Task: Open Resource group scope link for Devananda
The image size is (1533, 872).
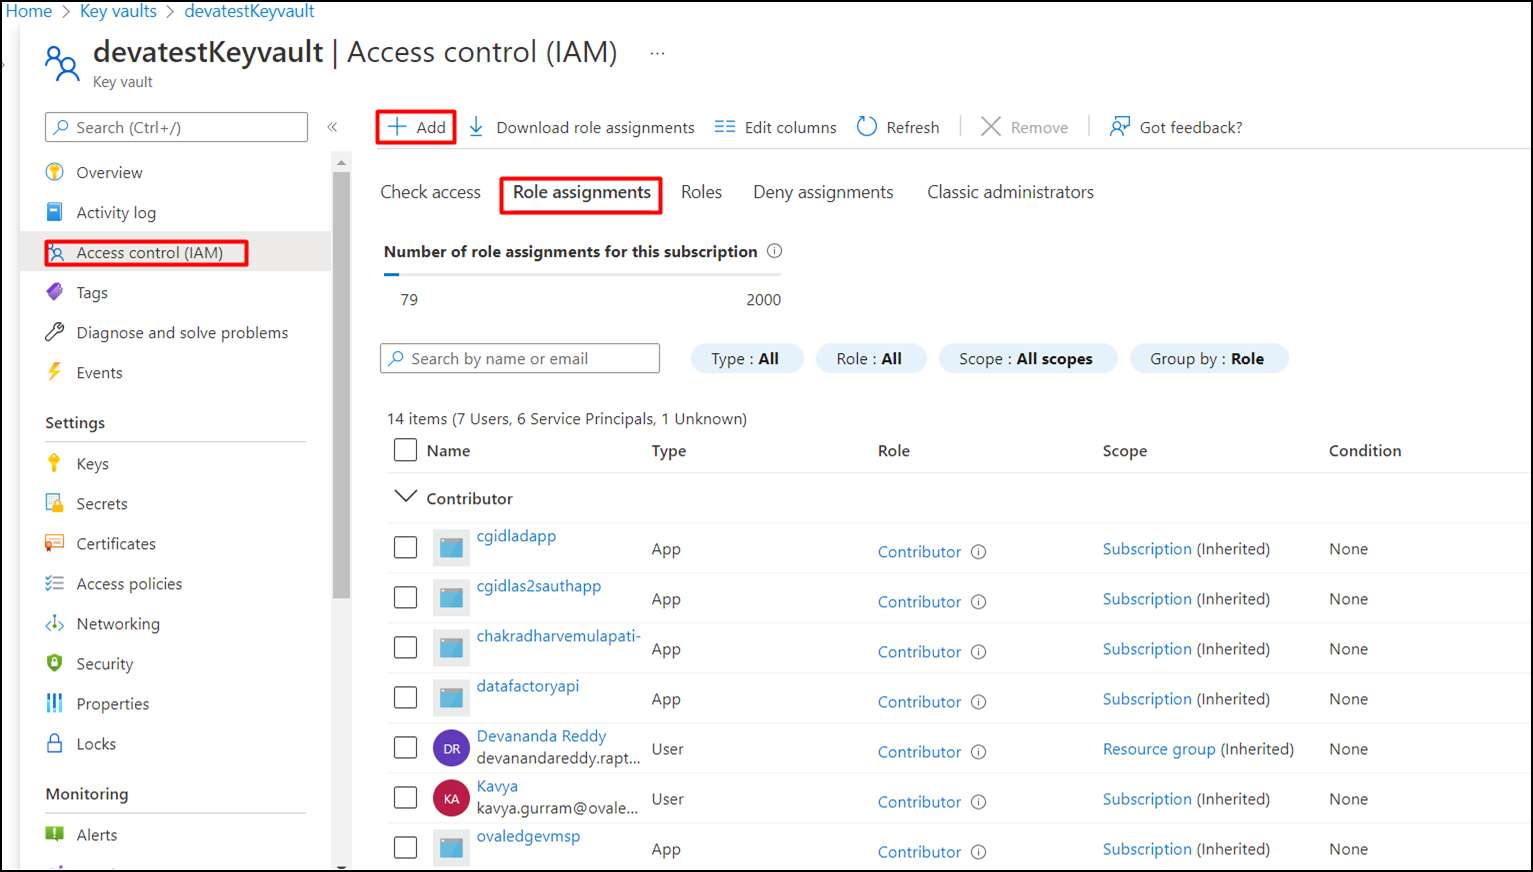Action: point(1159,749)
